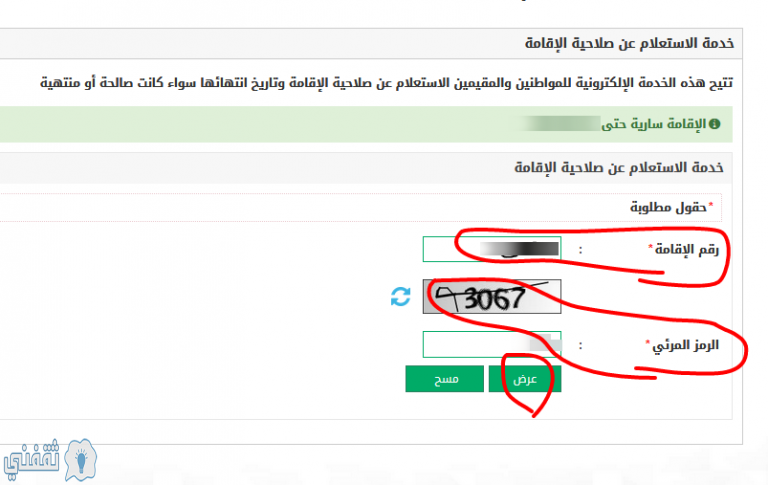Click the الإقامة سارية حتى status message
The image size is (768, 485).
[x=653, y=124]
